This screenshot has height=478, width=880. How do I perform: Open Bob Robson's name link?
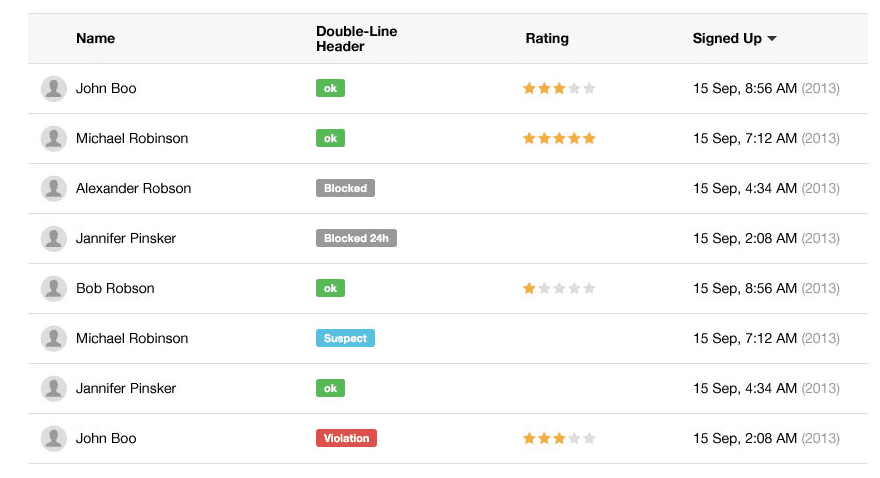[115, 288]
